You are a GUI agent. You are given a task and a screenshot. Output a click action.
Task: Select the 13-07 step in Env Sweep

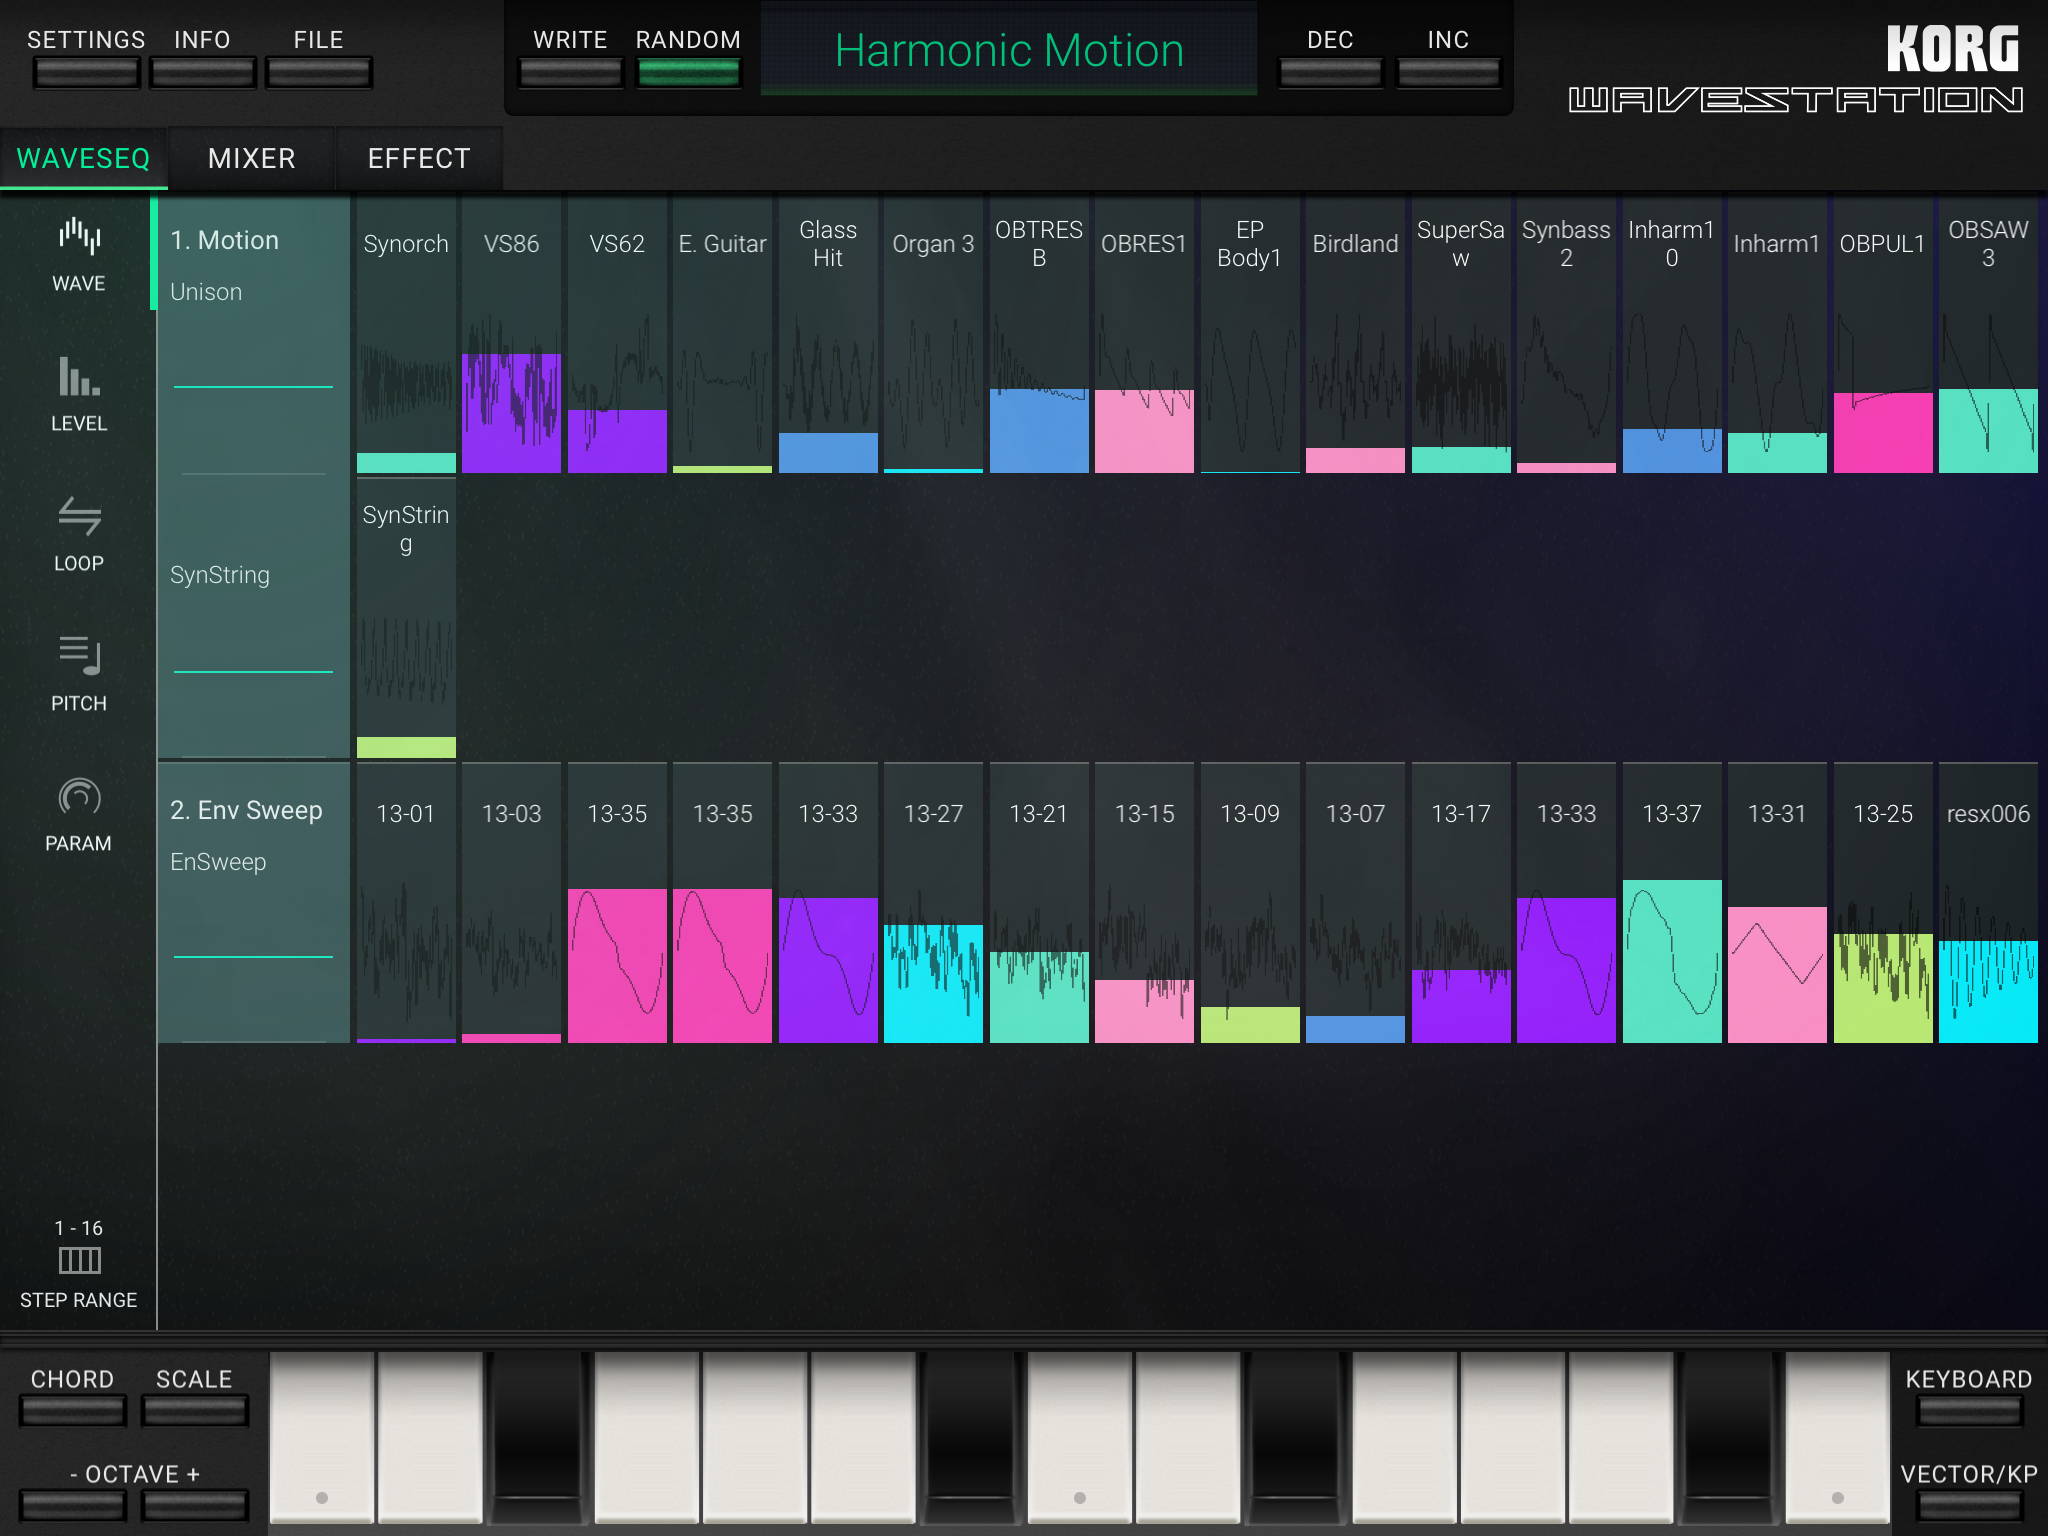pos(1355,903)
